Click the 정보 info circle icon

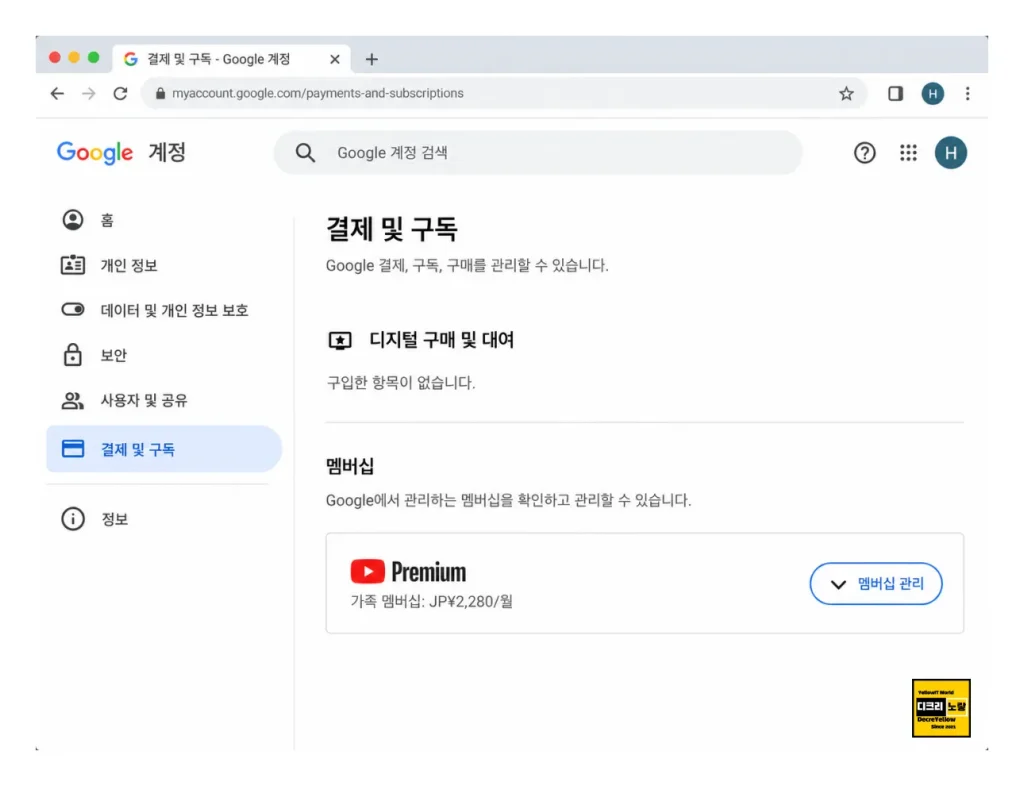[x=72, y=519]
